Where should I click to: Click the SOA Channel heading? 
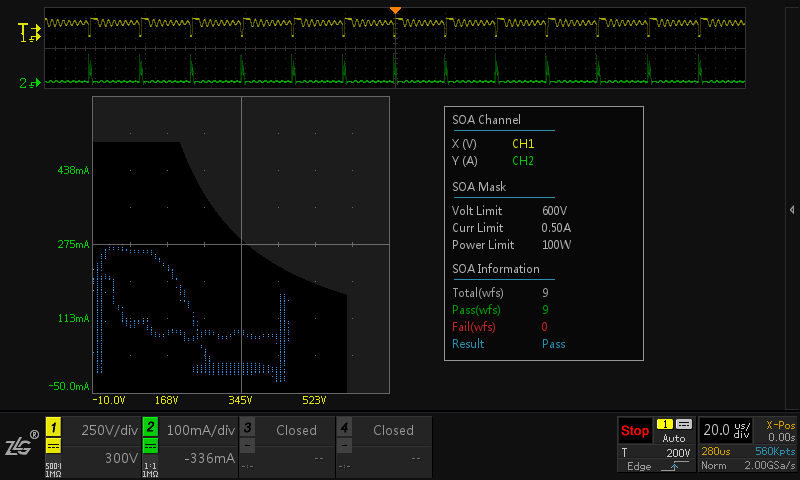click(486, 120)
